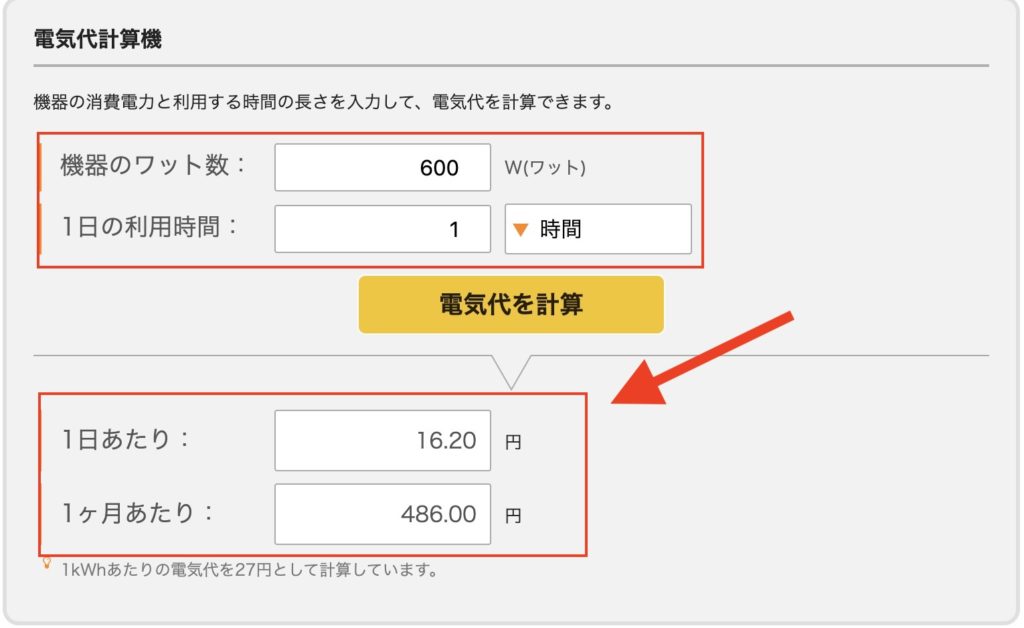This screenshot has width=1024, height=628.
Task: Click the 円 unit beside 486.00
Action: [x=513, y=516]
